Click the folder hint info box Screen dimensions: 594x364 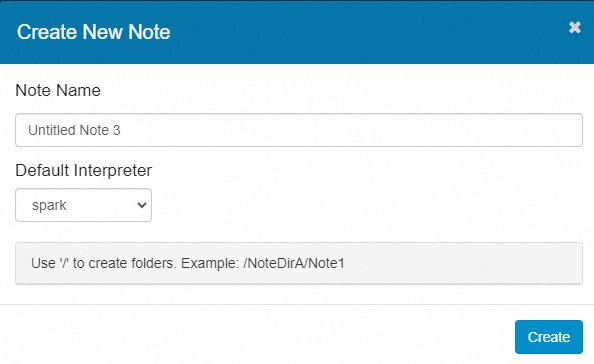[x=299, y=263]
